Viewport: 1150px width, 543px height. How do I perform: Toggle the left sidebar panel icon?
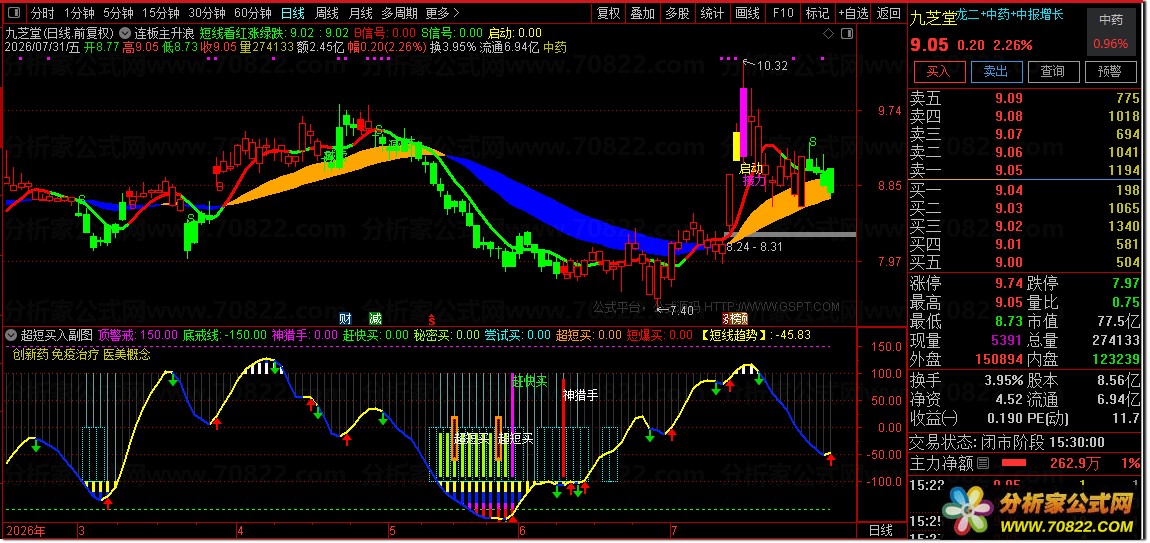(x=15, y=12)
